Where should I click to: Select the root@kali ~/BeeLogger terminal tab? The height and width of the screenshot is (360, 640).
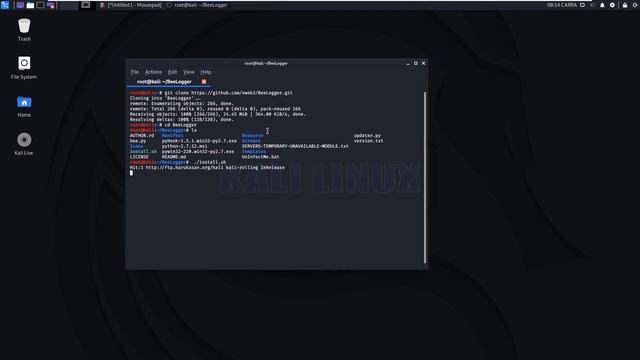(x=164, y=82)
